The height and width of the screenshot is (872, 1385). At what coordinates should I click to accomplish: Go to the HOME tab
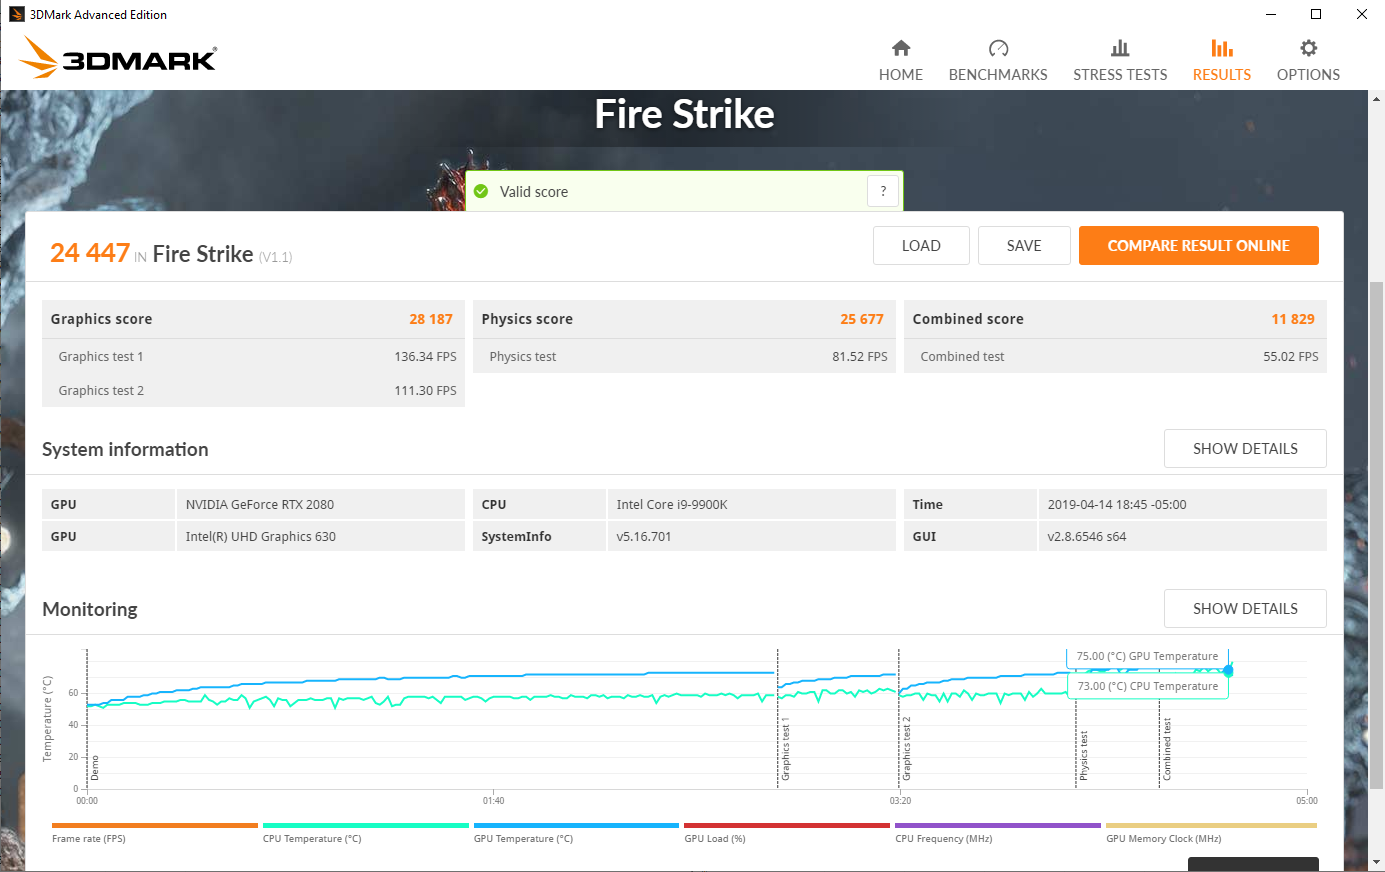[901, 75]
